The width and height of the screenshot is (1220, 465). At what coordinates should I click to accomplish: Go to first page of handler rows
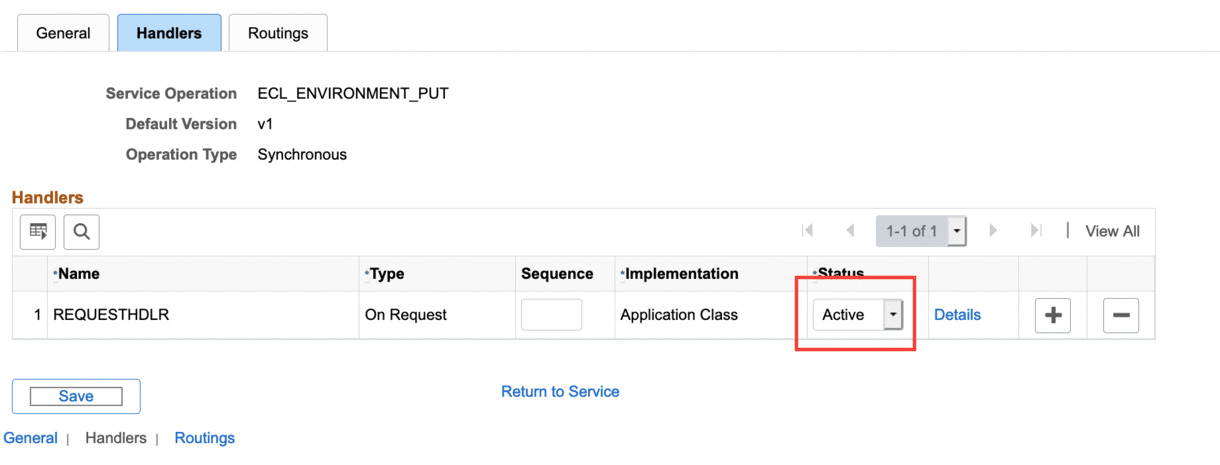(807, 231)
